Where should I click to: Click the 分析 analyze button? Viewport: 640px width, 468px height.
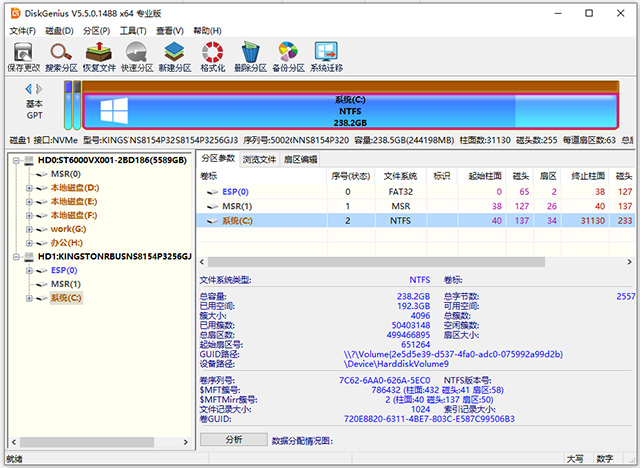point(234,439)
